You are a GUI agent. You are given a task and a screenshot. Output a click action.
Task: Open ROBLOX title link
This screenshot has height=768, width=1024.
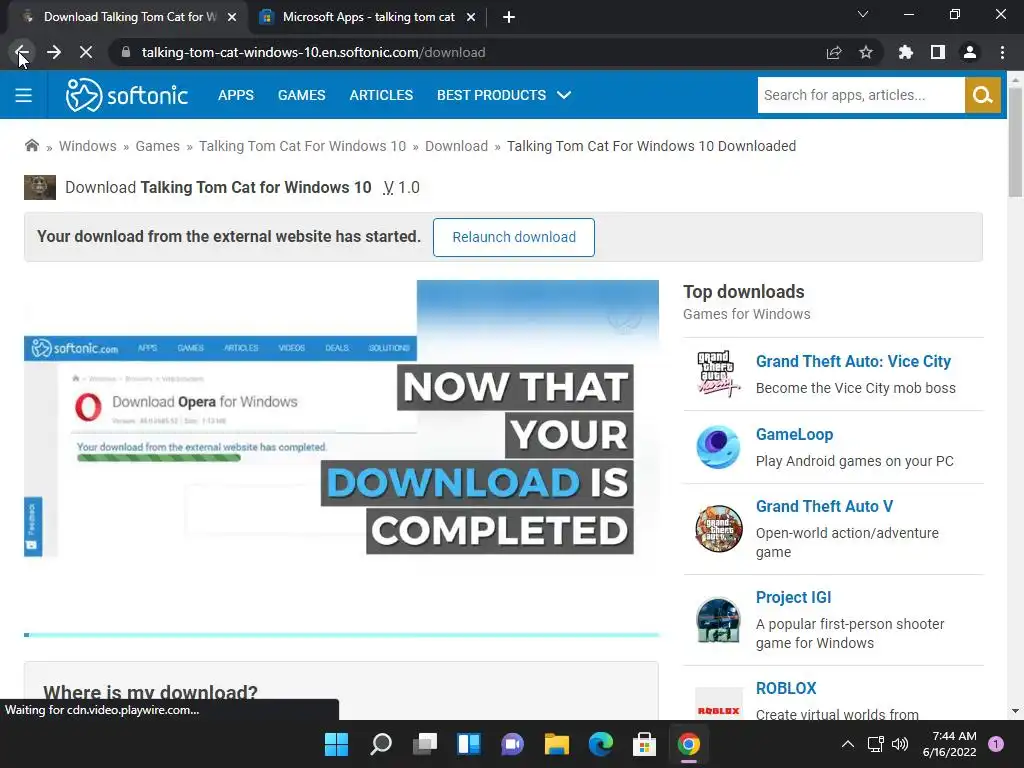click(786, 688)
